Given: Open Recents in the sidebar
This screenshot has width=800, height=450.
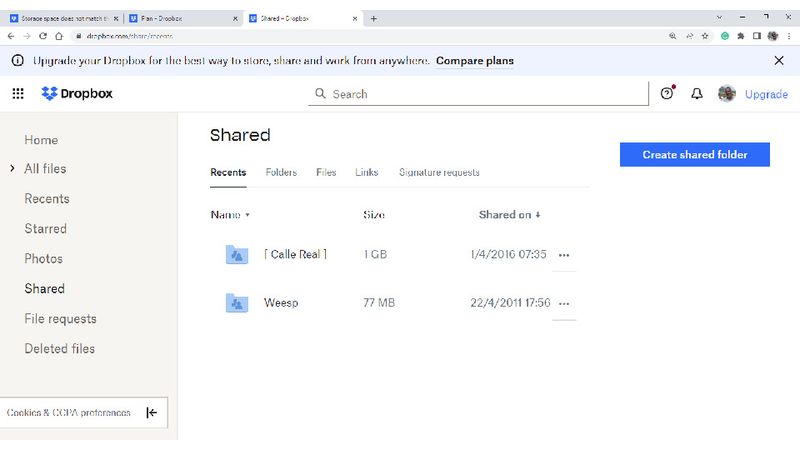Looking at the screenshot, I should 47,198.
